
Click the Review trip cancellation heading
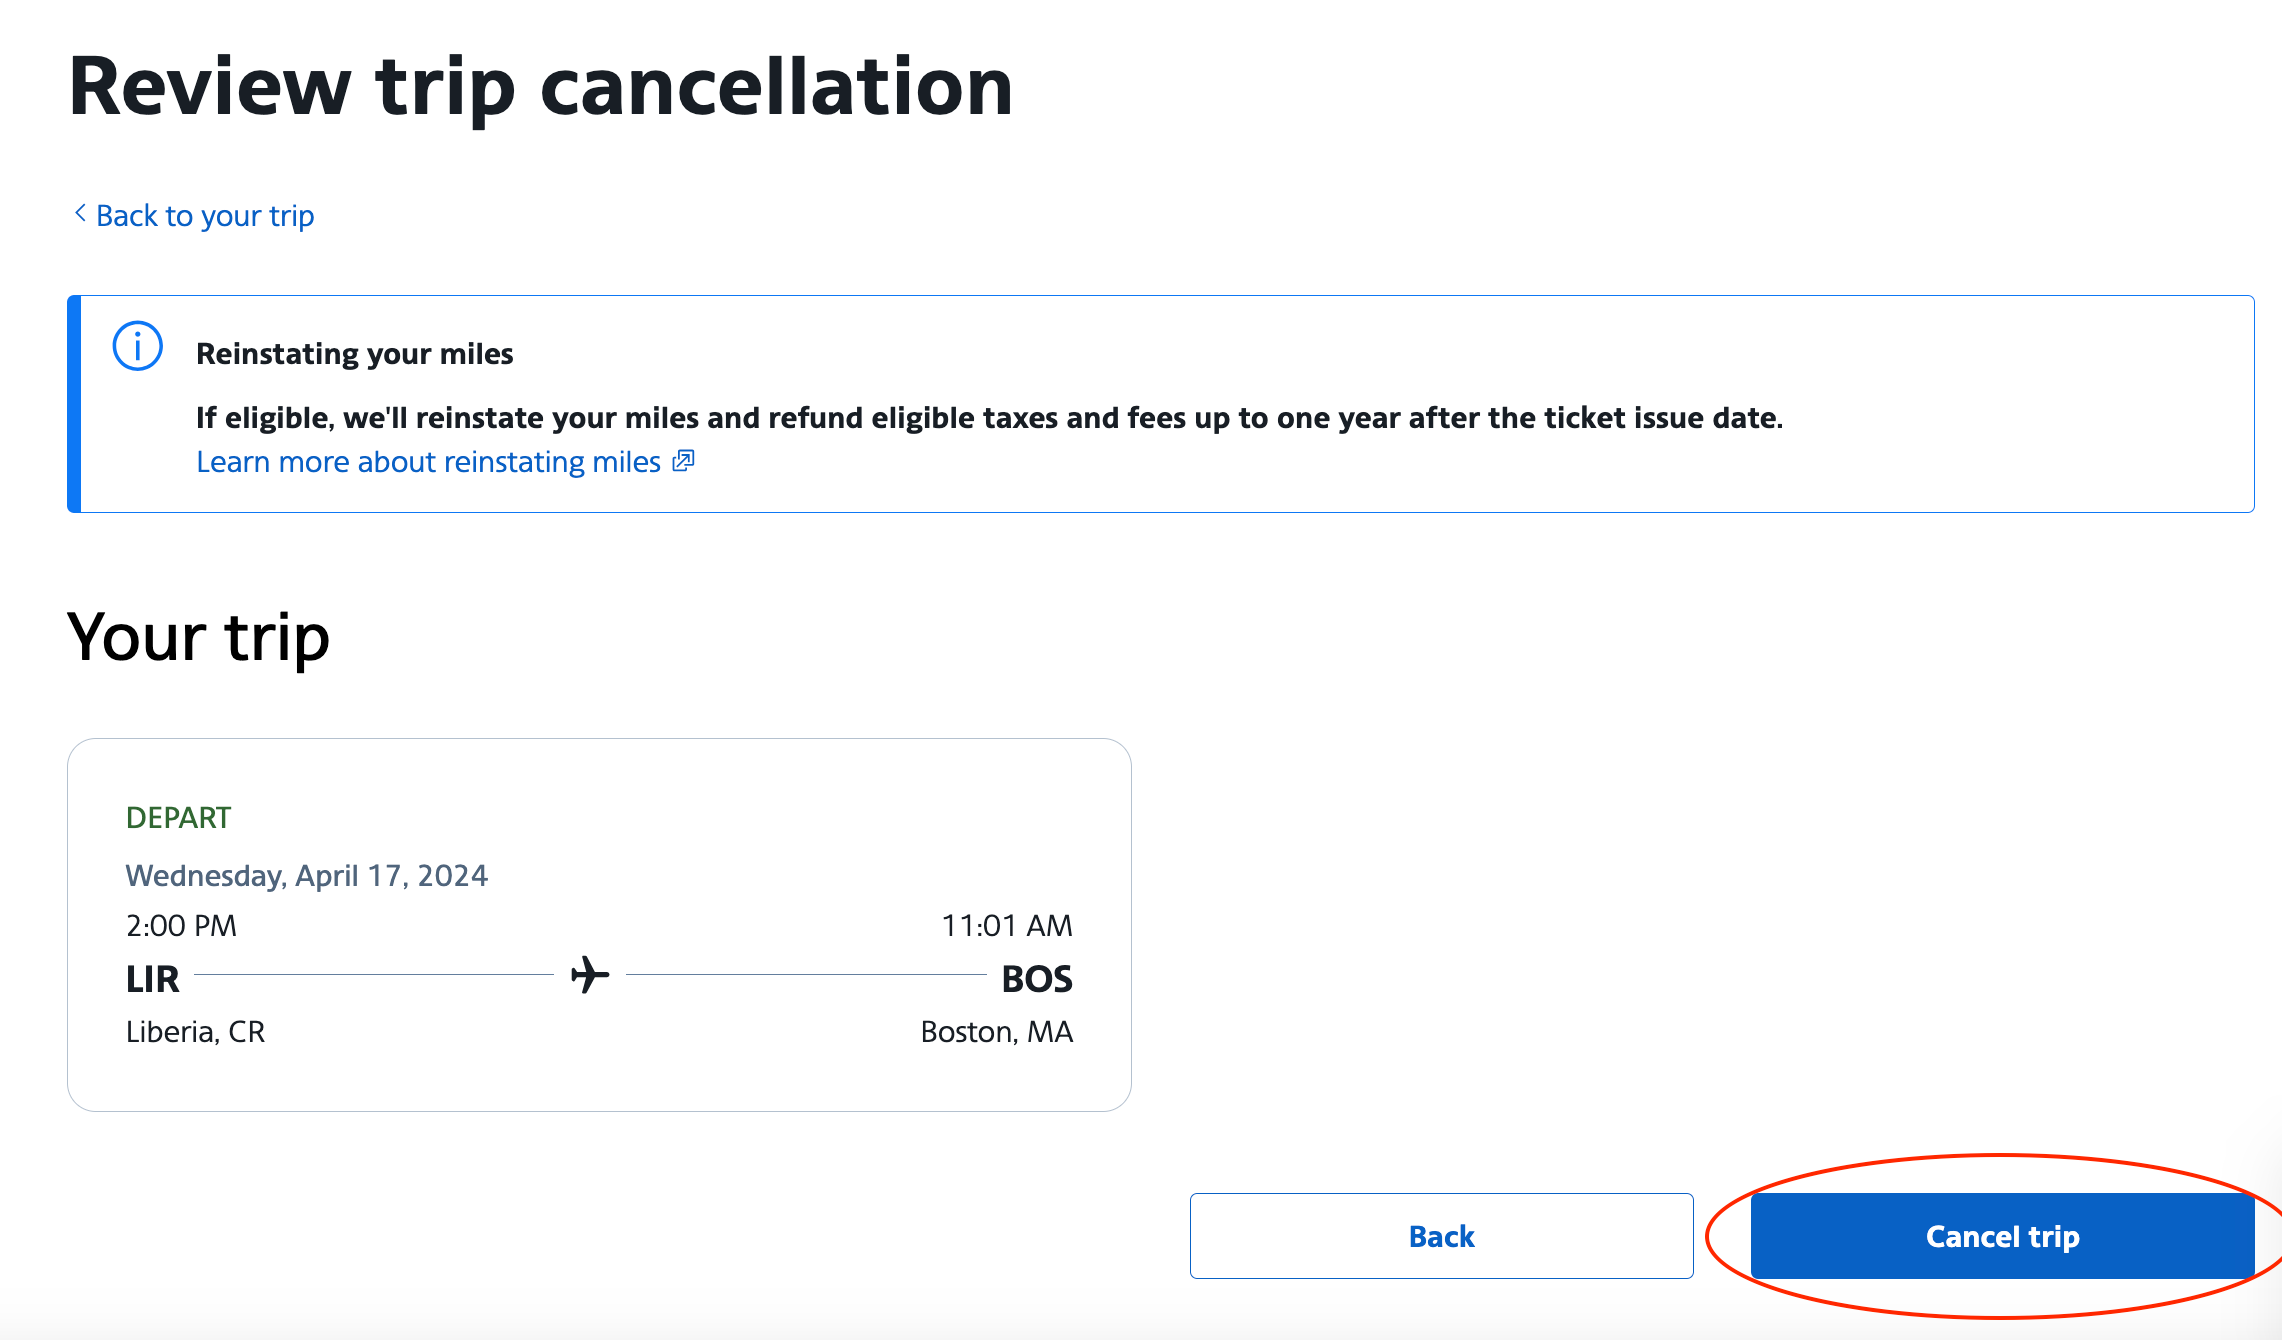point(540,87)
